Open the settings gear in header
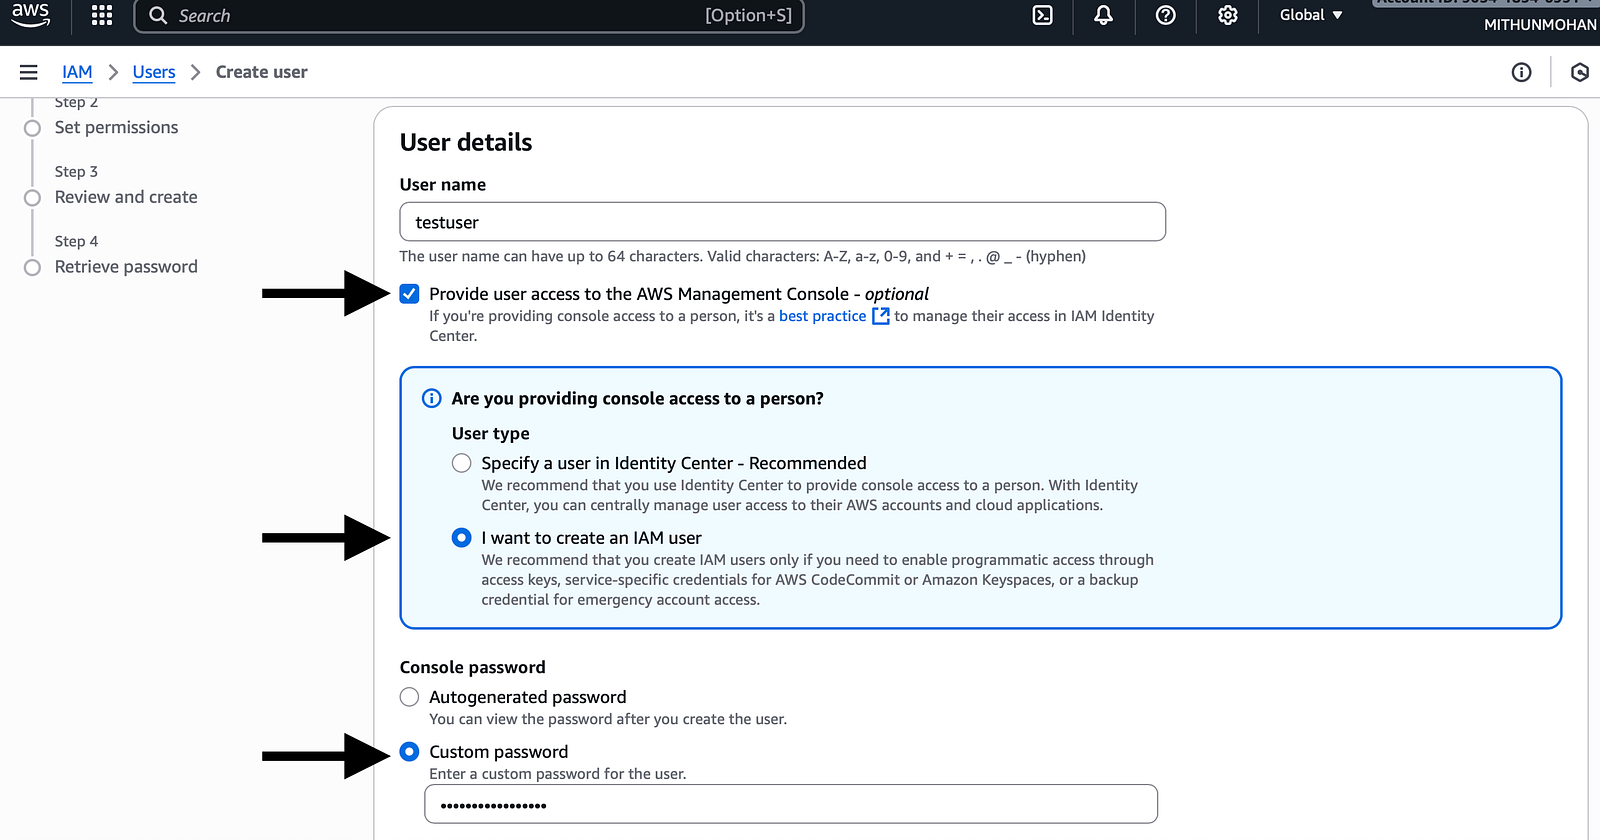Viewport: 1600px width, 840px height. 1228,15
